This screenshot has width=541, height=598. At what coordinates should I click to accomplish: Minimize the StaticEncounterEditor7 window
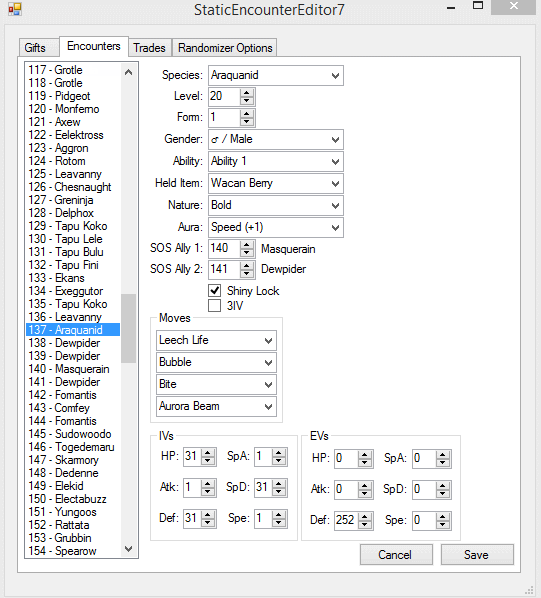[451, 7]
